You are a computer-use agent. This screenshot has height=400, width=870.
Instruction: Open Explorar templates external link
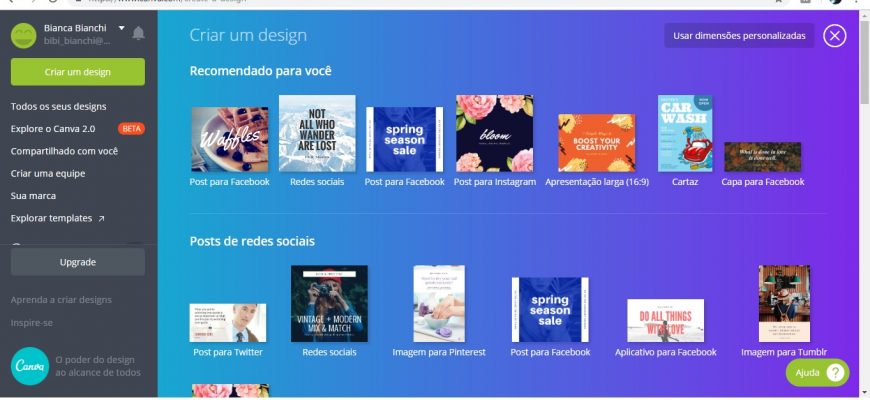[57, 218]
